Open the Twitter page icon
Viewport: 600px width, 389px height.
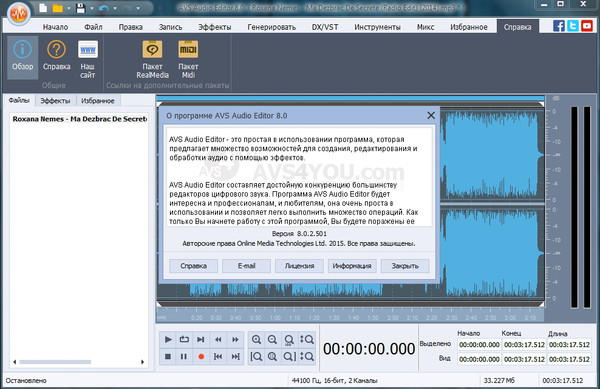[573, 26]
